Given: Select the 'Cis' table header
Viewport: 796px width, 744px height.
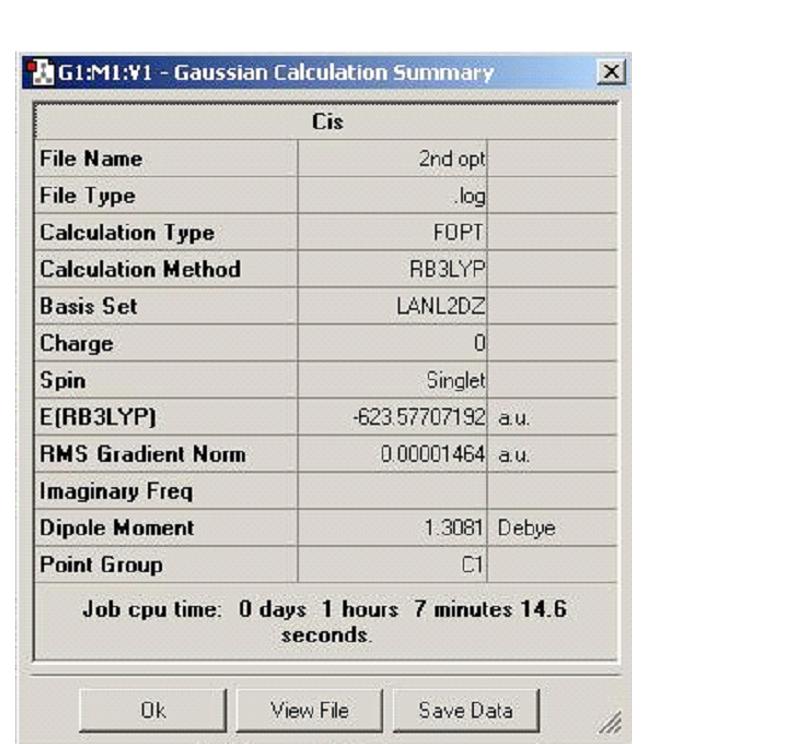Looking at the screenshot, I should coord(327,122).
